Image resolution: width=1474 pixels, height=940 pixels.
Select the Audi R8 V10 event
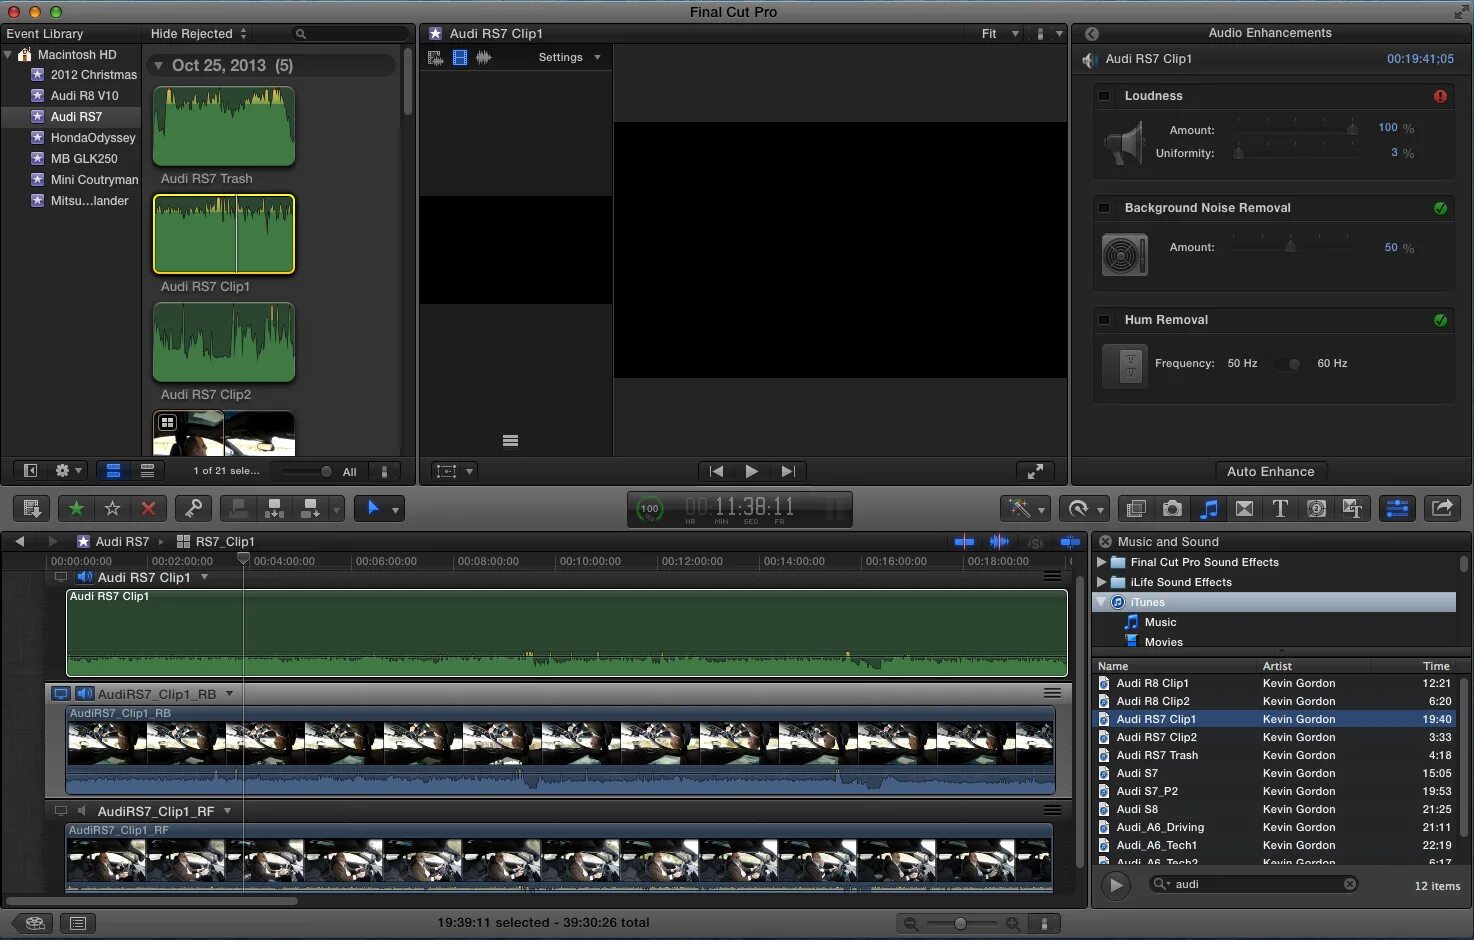click(84, 96)
